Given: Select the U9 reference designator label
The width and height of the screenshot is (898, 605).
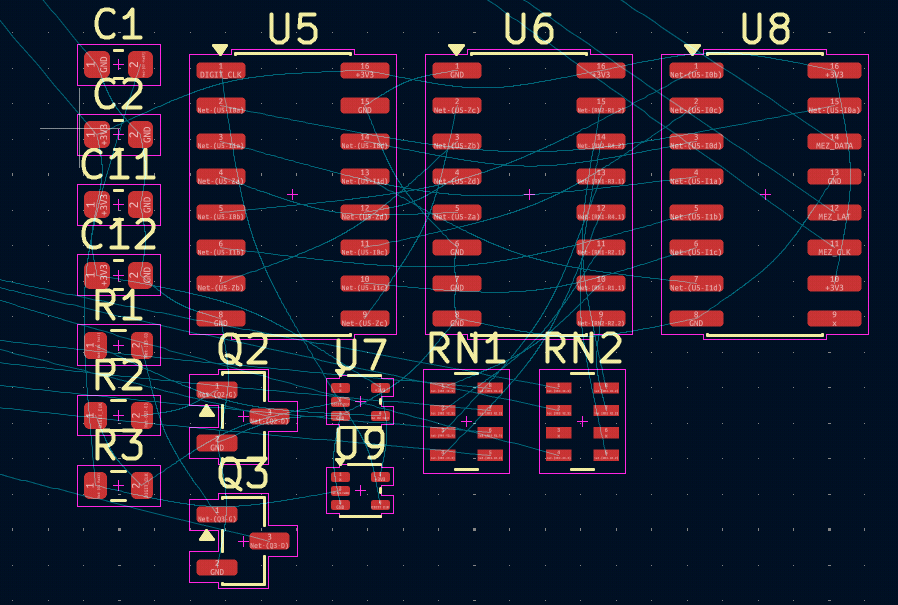Looking at the screenshot, I should (360, 444).
